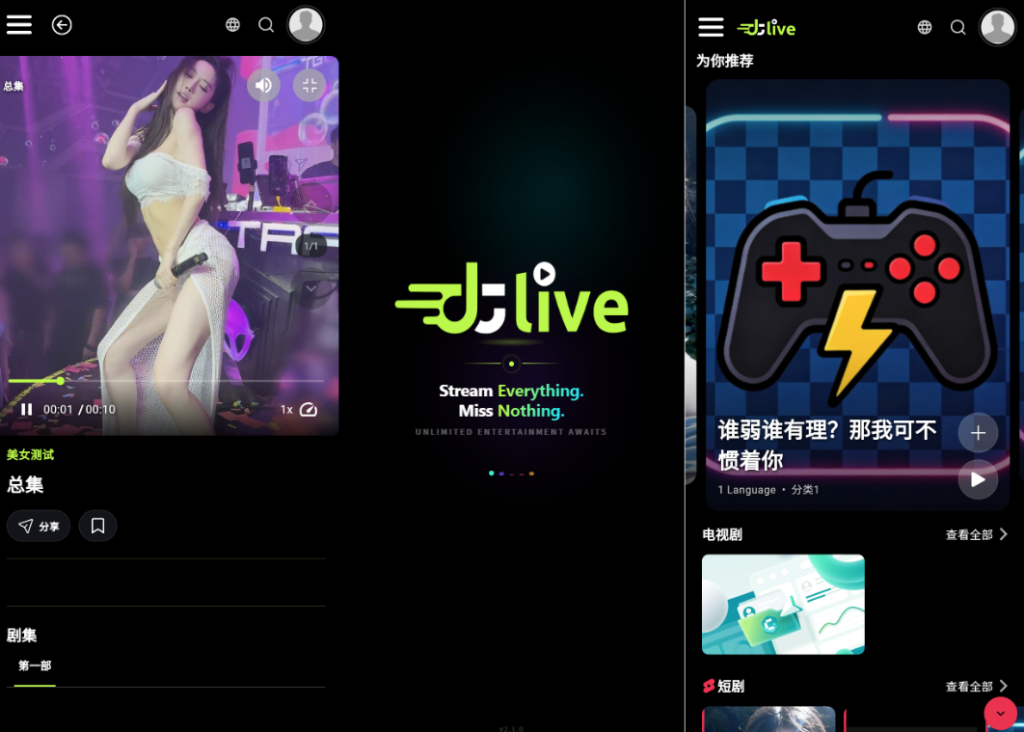Viewport: 1024px width, 732px height.
Task: Click the 总集 video title
Action: [x=25, y=485]
